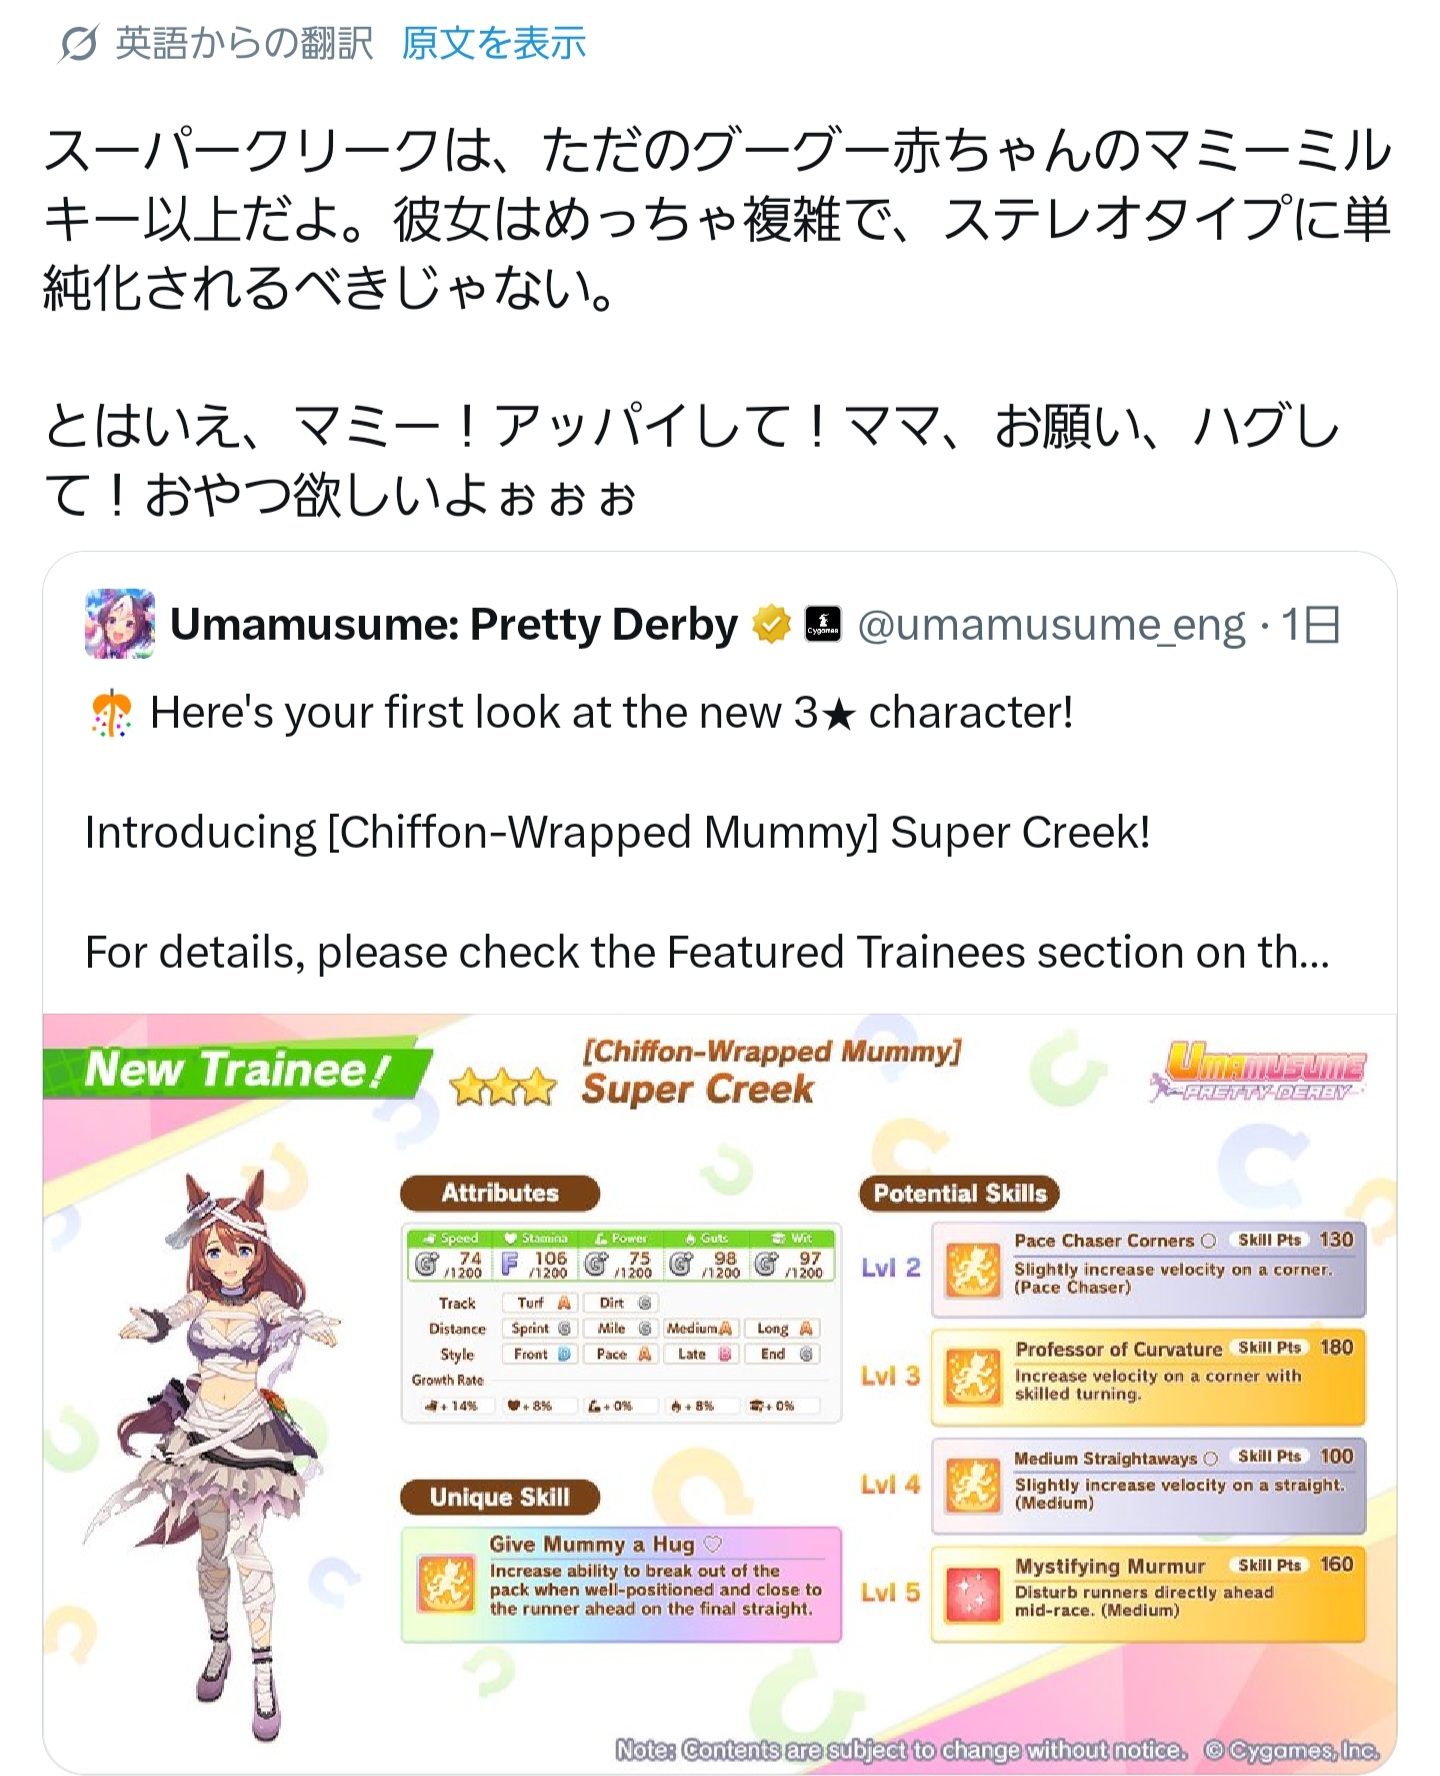Click the Mystifying Murmur skill icon

coord(973,1593)
